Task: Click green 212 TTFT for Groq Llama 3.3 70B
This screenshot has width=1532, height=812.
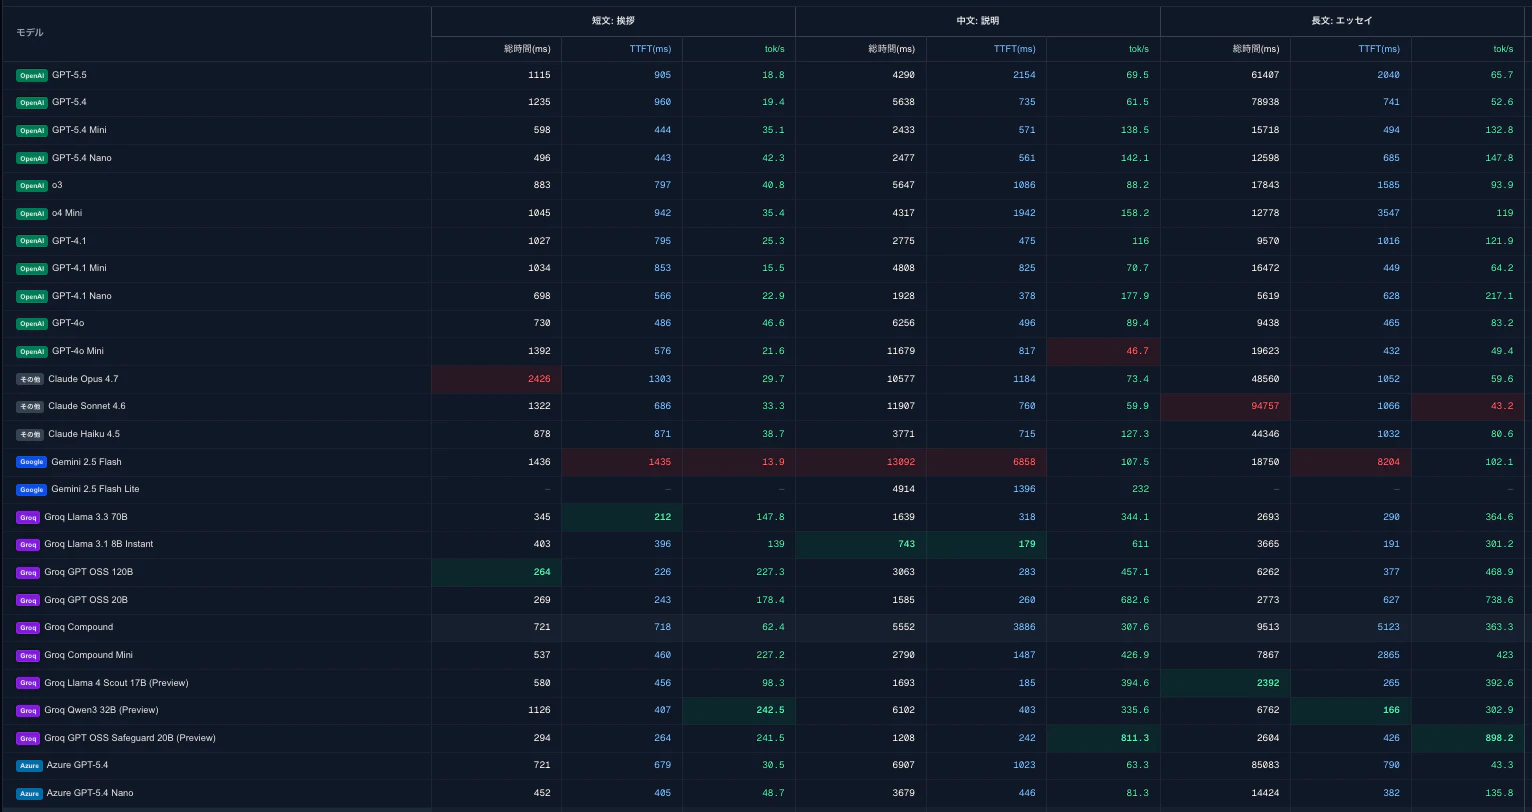Action: tap(663, 517)
